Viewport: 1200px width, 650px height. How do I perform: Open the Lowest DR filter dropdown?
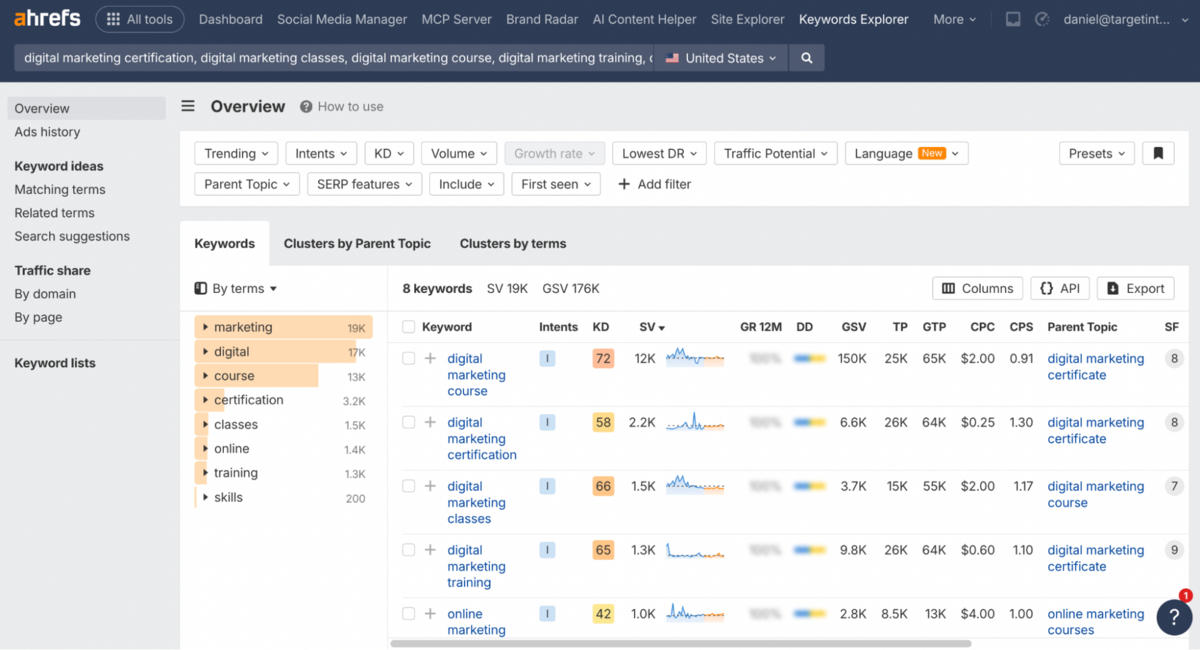click(659, 153)
